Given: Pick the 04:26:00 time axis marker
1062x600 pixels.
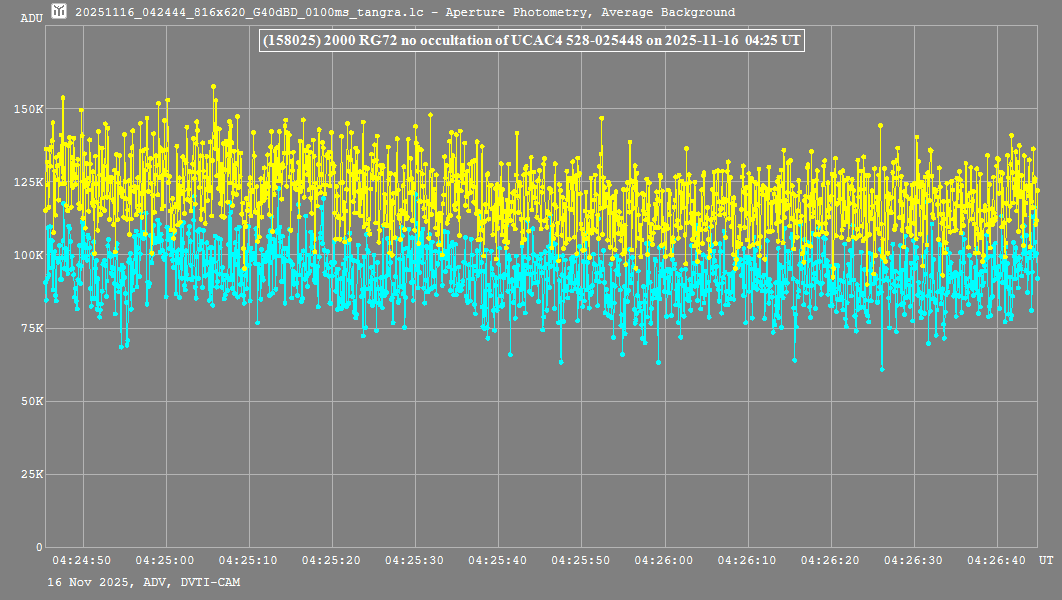Looking at the screenshot, I should (x=664, y=560).
